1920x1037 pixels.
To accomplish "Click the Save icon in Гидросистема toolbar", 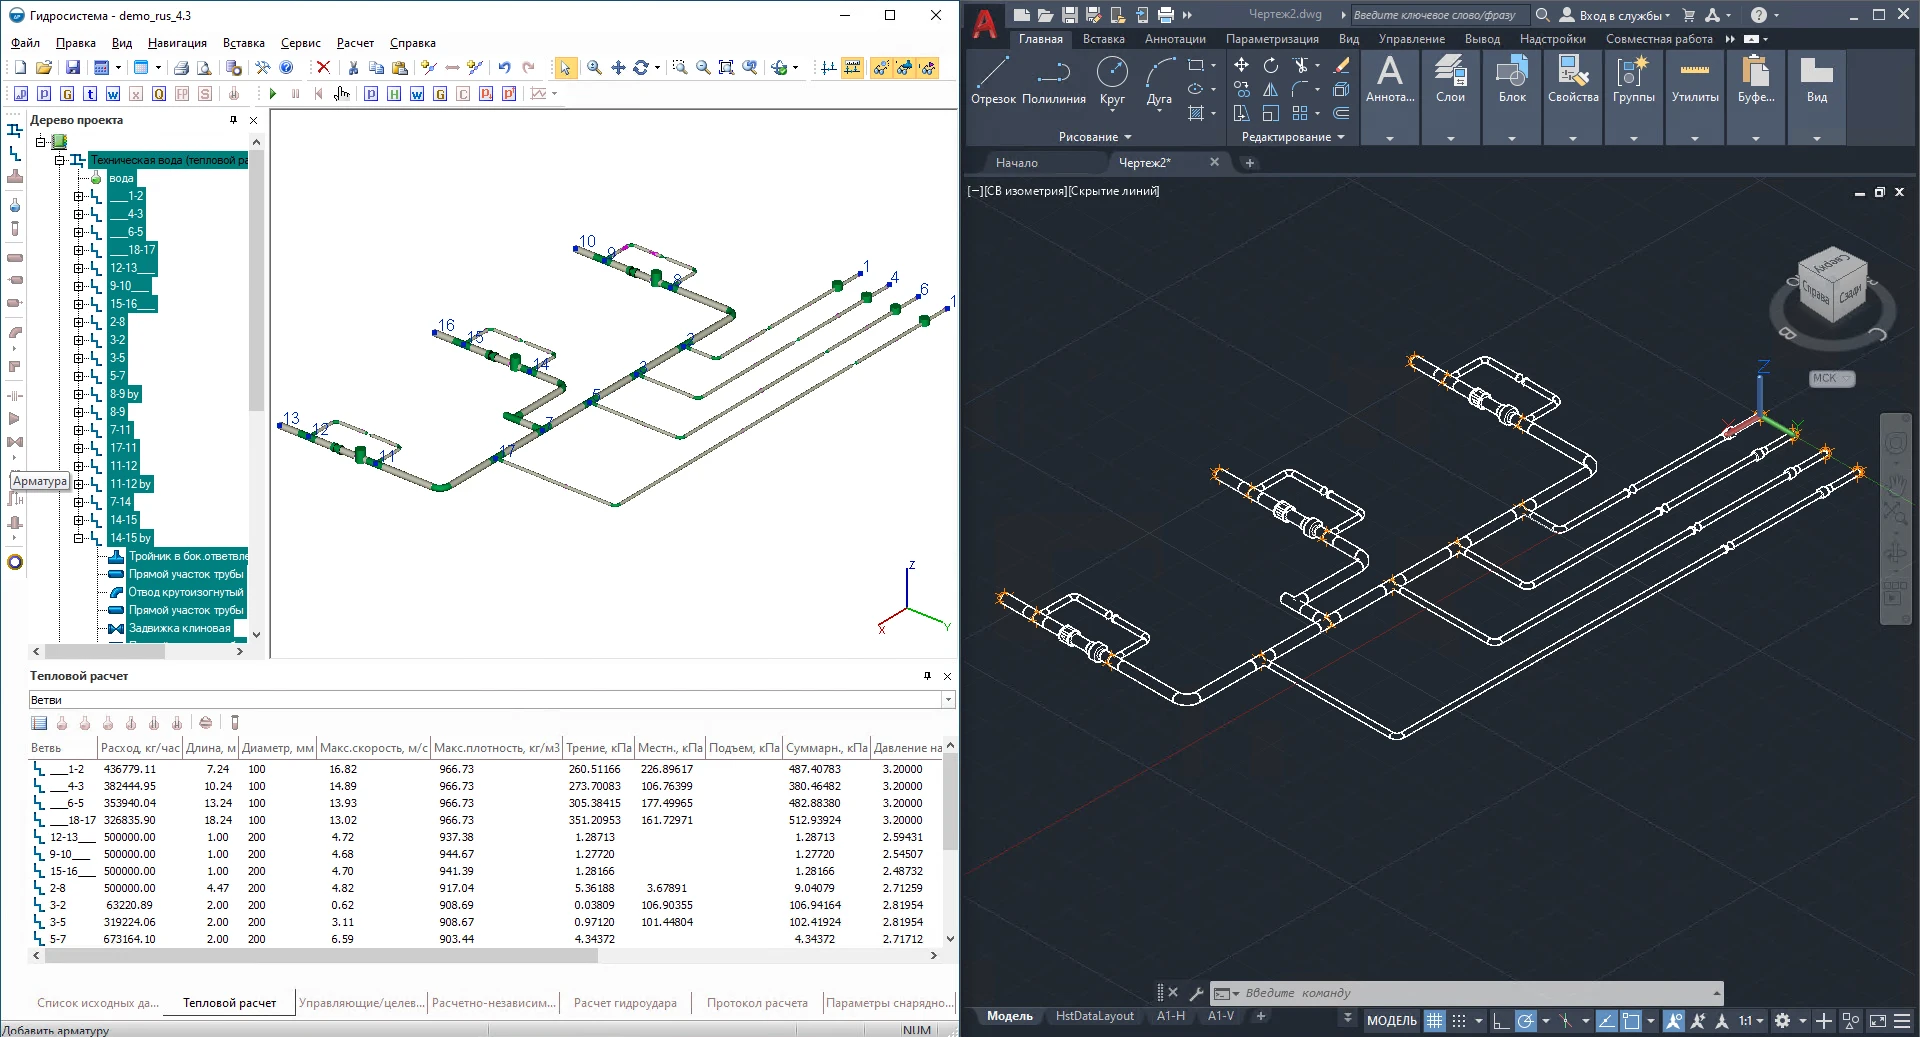I will pyautogui.click(x=72, y=68).
